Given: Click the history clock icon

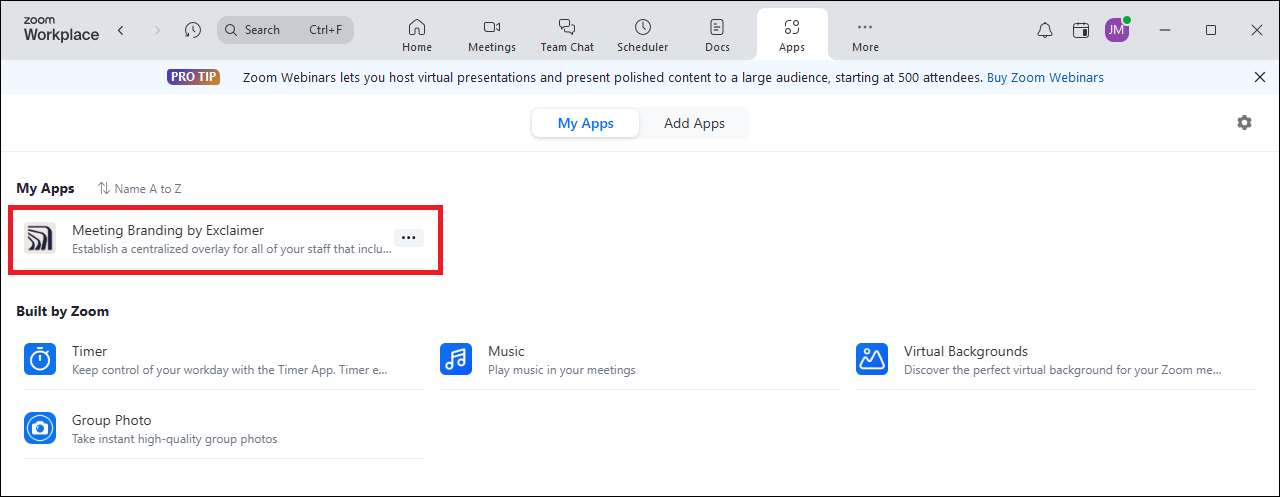Looking at the screenshot, I should click(x=193, y=30).
